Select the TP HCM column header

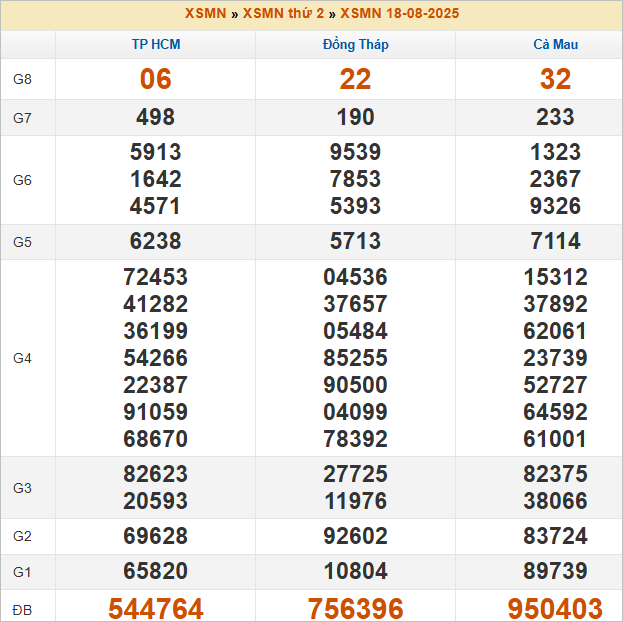tap(156, 45)
